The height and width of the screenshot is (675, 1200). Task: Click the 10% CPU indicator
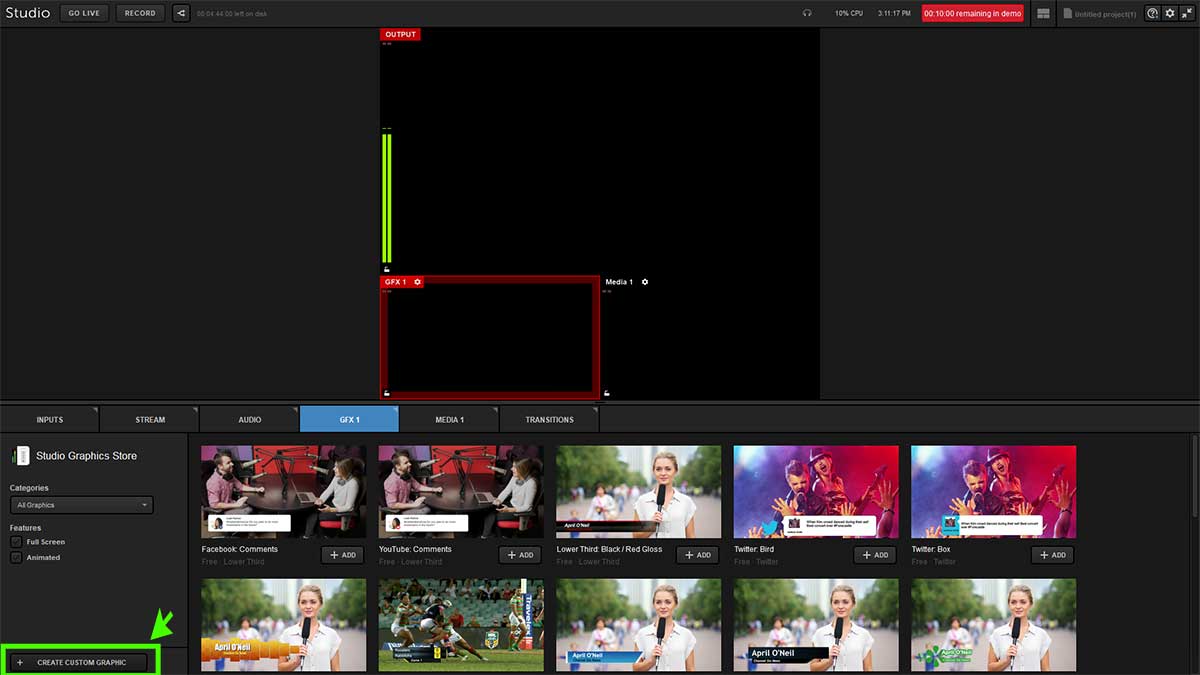click(x=849, y=14)
